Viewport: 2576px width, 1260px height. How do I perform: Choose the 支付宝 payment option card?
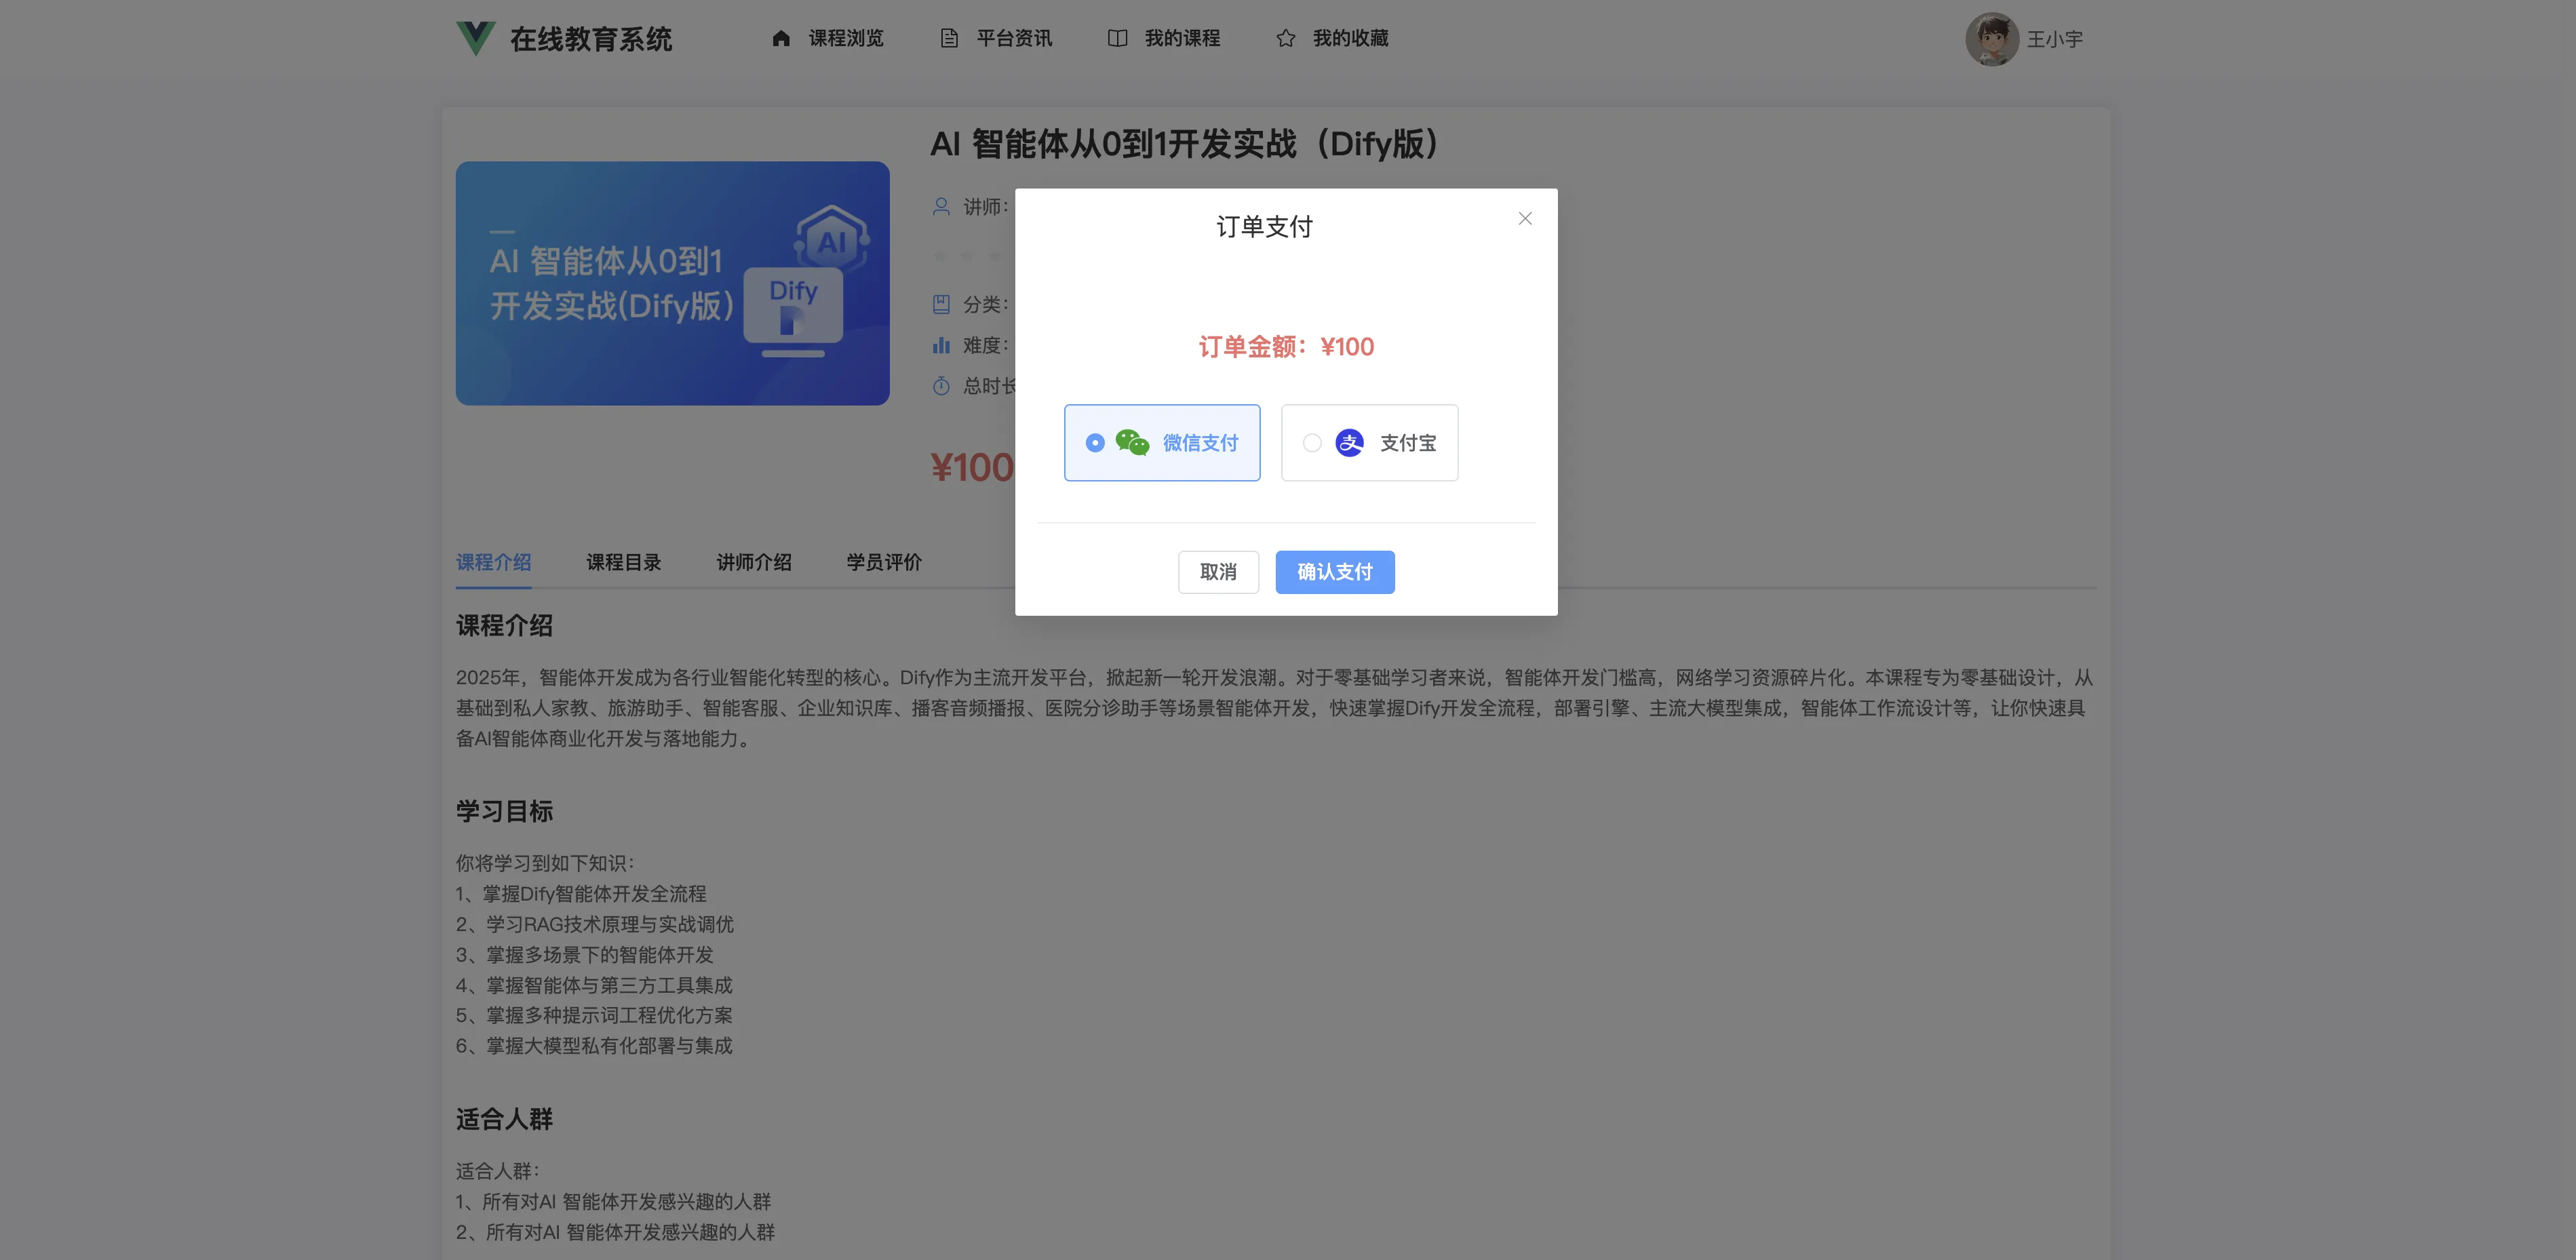[1369, 442]
